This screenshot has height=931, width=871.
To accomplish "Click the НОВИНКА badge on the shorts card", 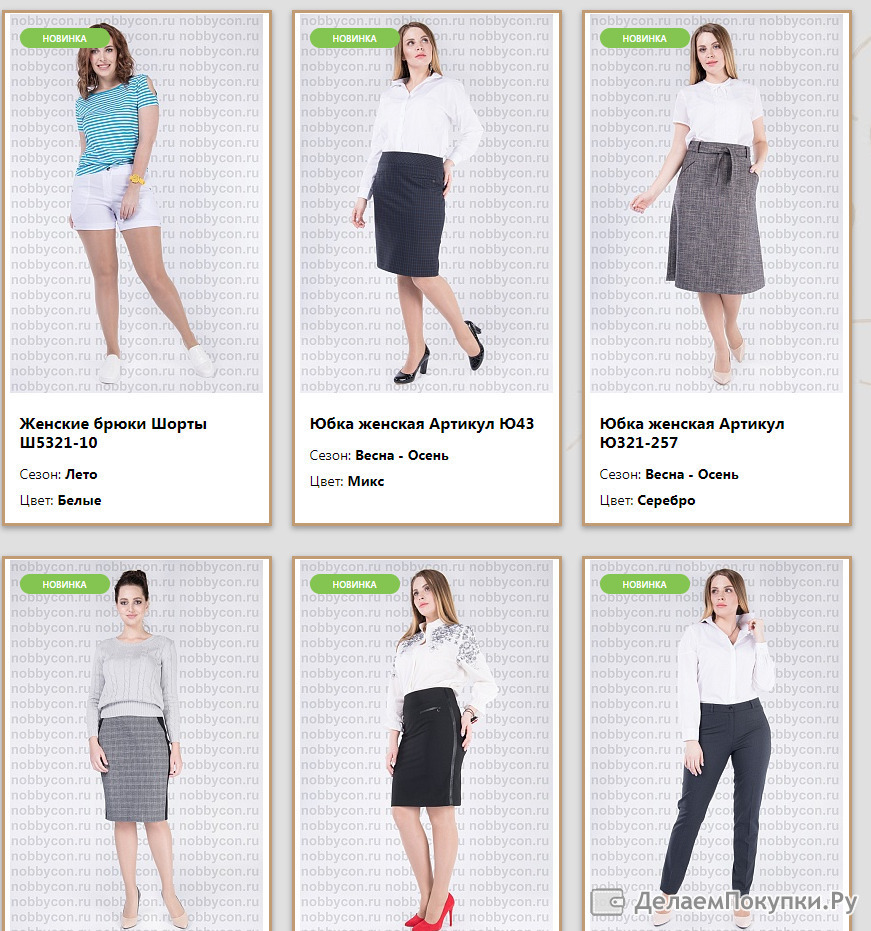I will coord(65,39).
